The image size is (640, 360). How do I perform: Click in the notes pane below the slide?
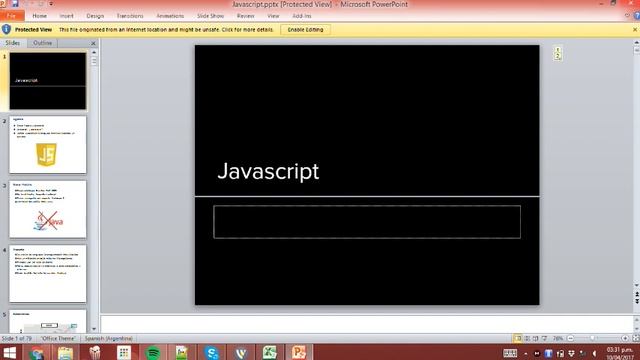[367, 324]
